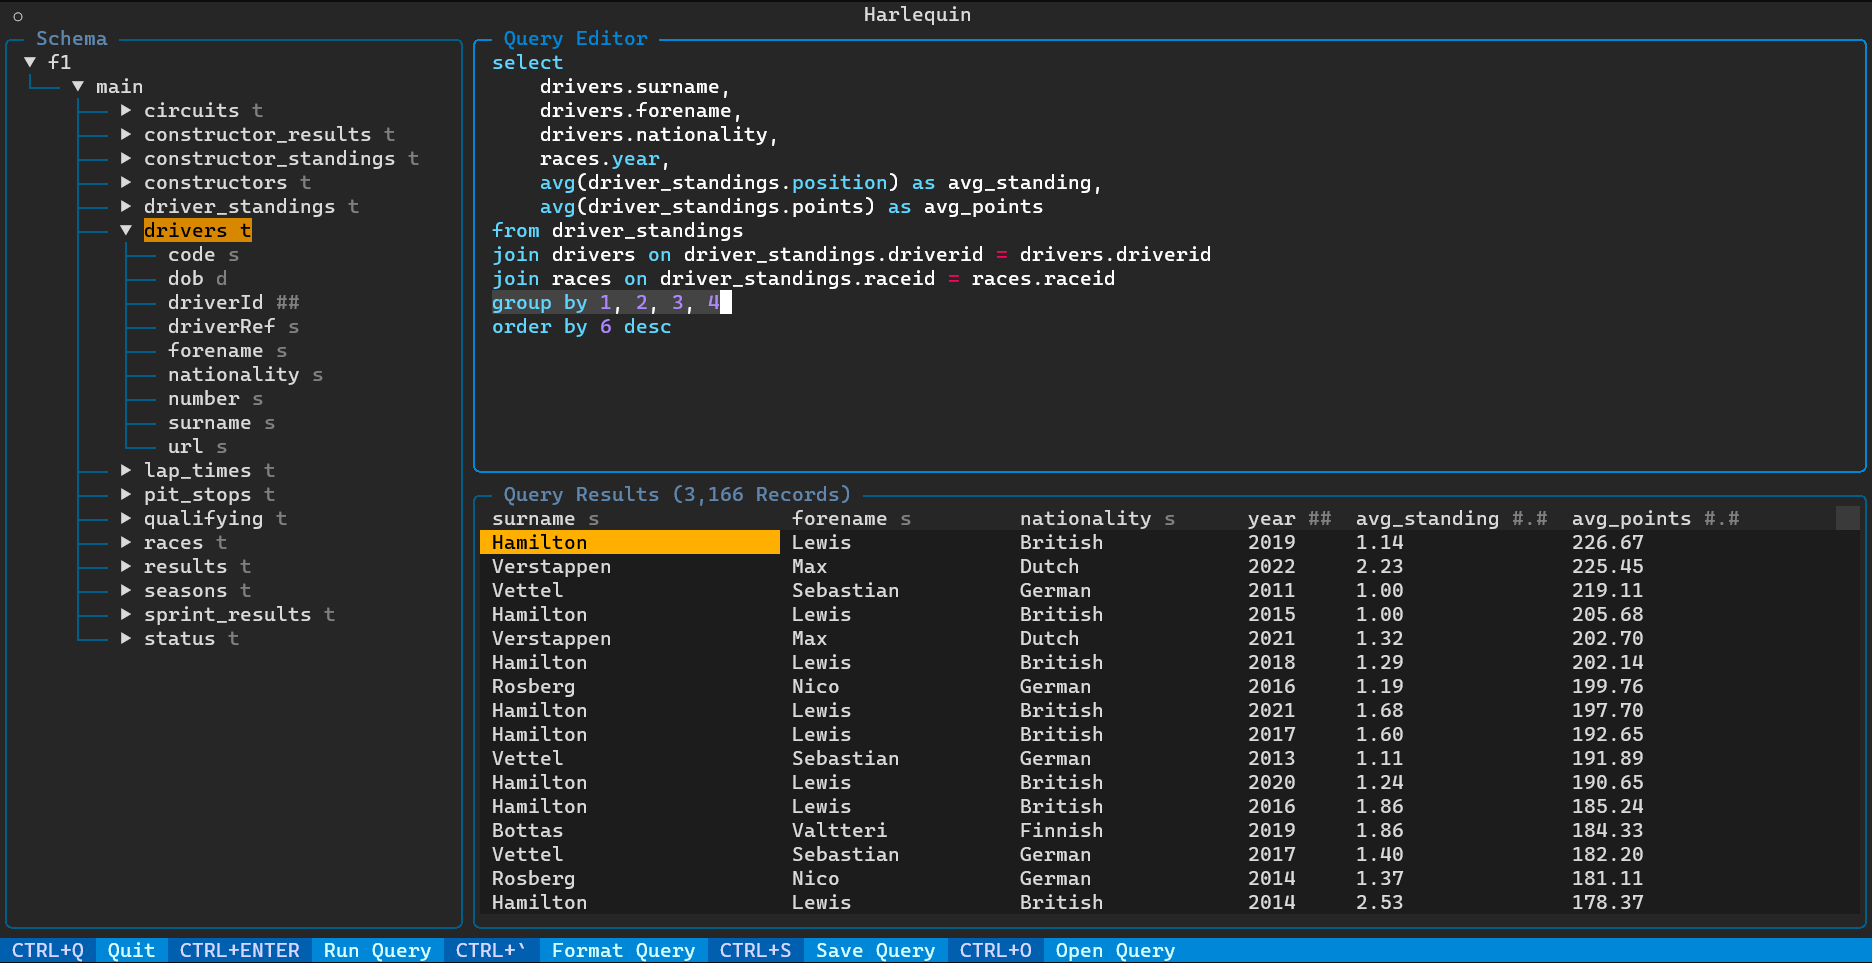Place cursor on the 'order by 6 desc' line
This screenshot has width=1872, height=963.
(x=582, y=326)
